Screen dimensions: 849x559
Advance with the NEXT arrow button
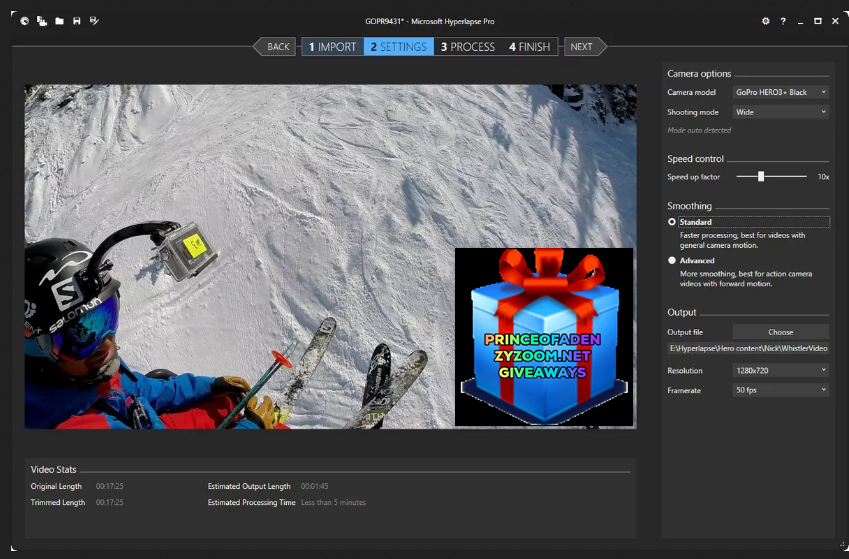[x=585, y=47]
